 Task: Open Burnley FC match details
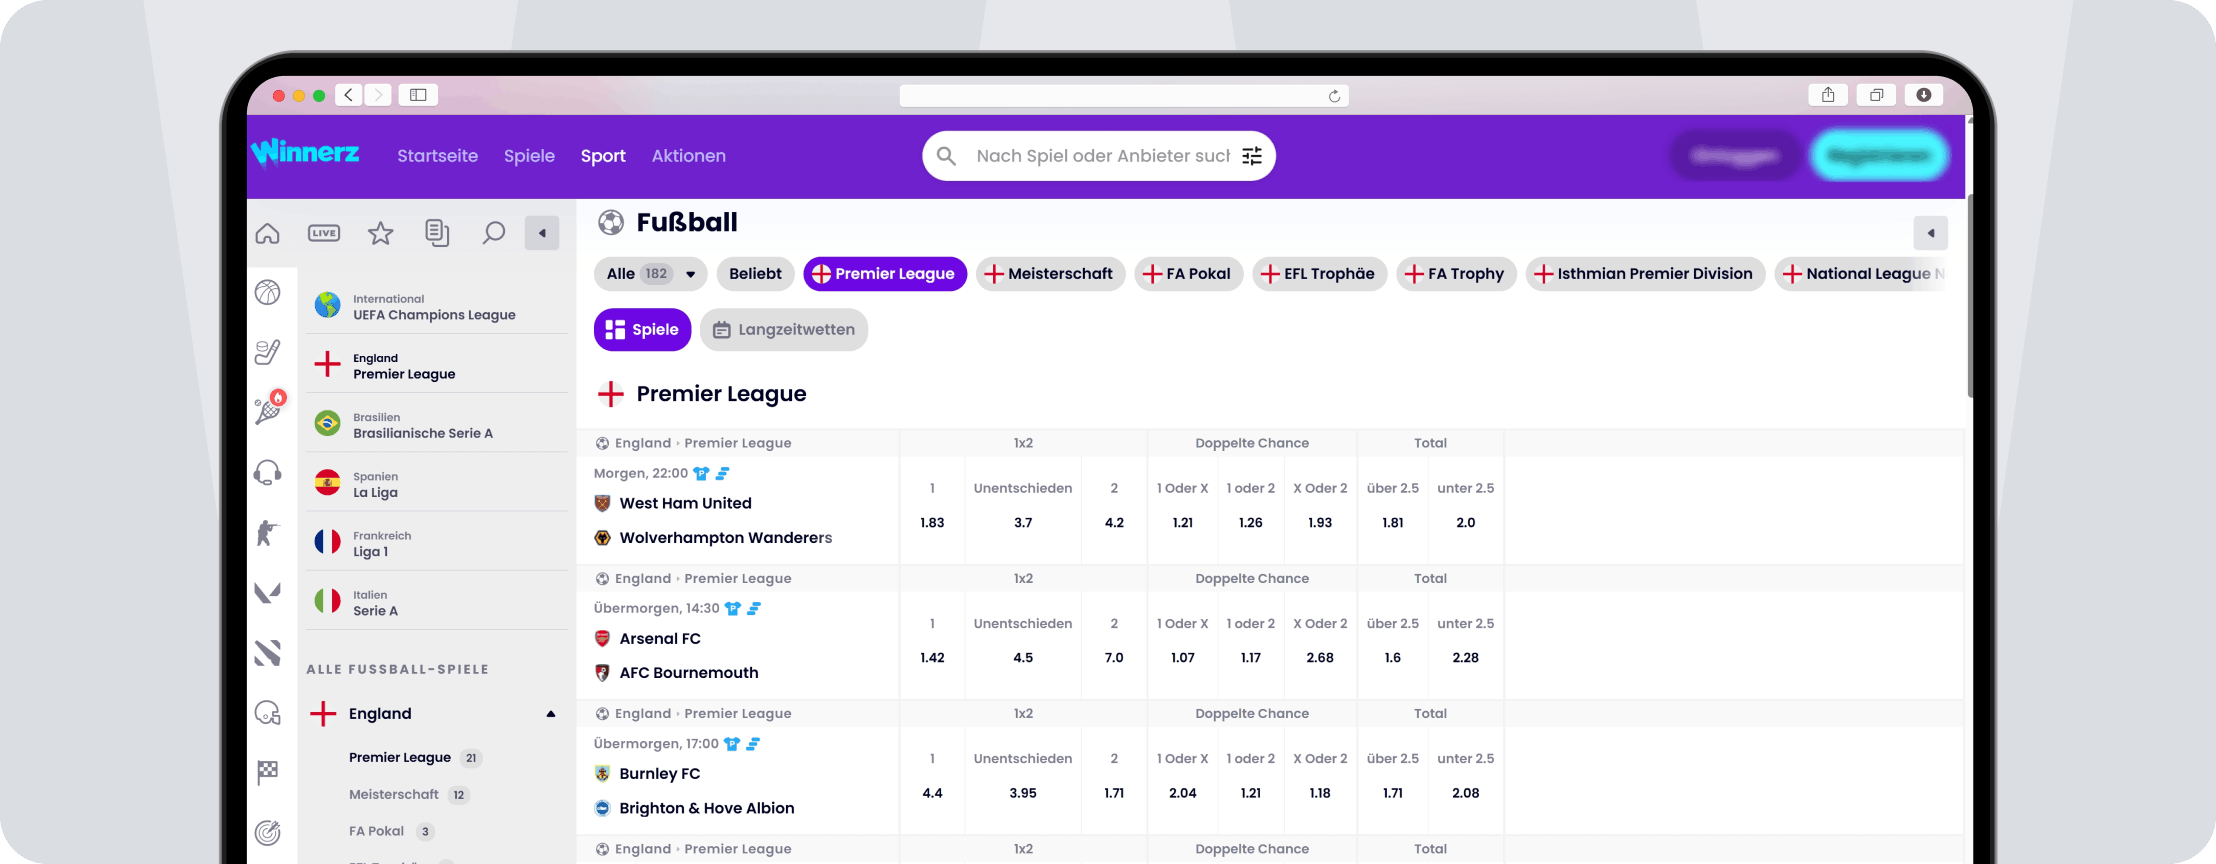(660, 774)
